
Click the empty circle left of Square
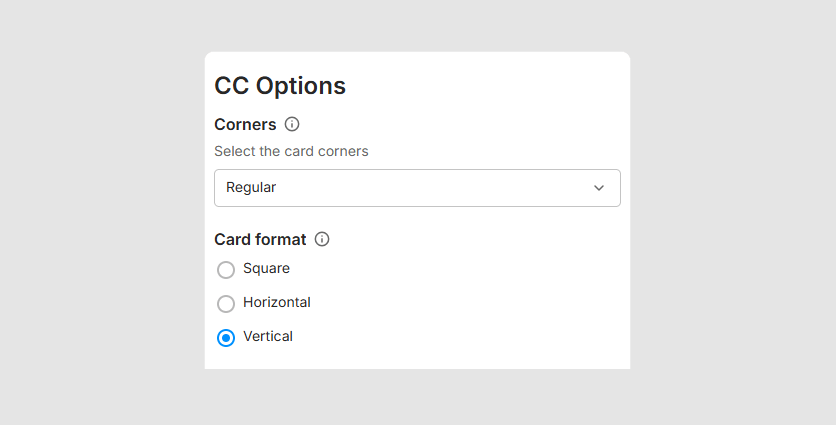coord(226,269)
